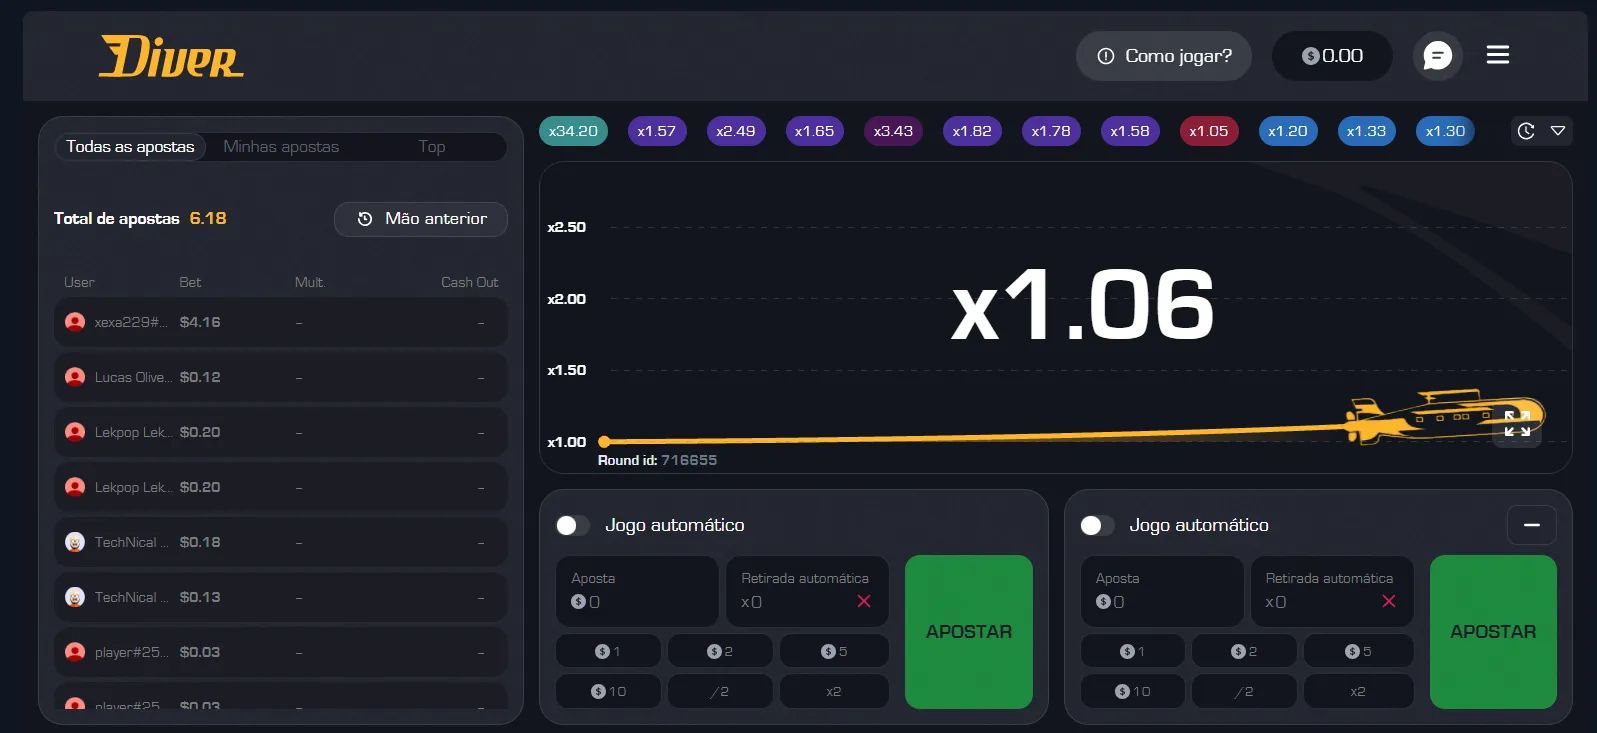
Task: Click the Aposta amount field in the first panel
Action: (x=637, y=591)
